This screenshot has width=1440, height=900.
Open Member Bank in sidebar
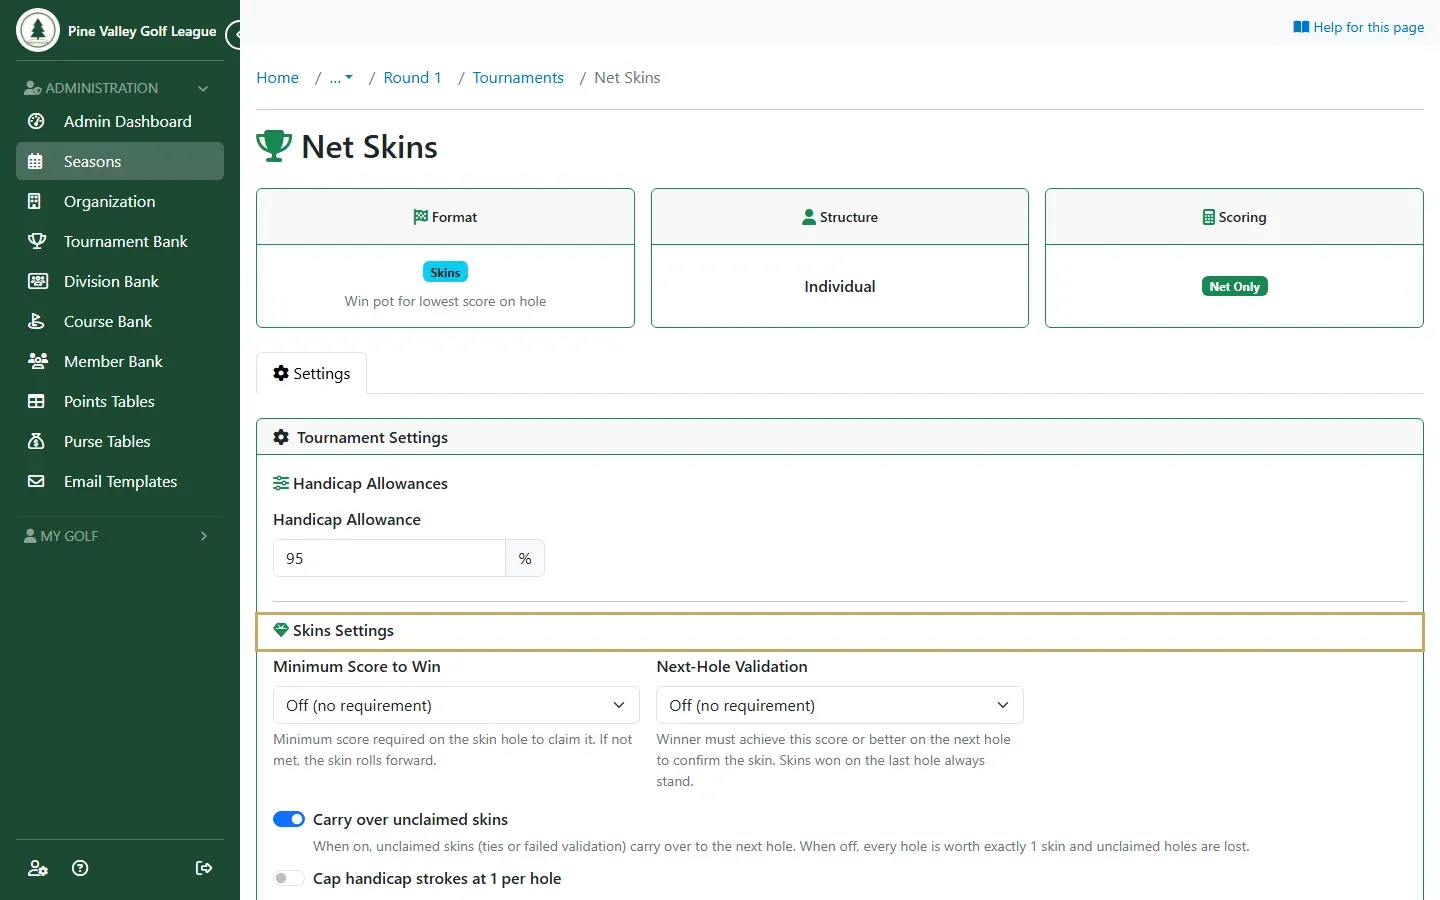120,361
